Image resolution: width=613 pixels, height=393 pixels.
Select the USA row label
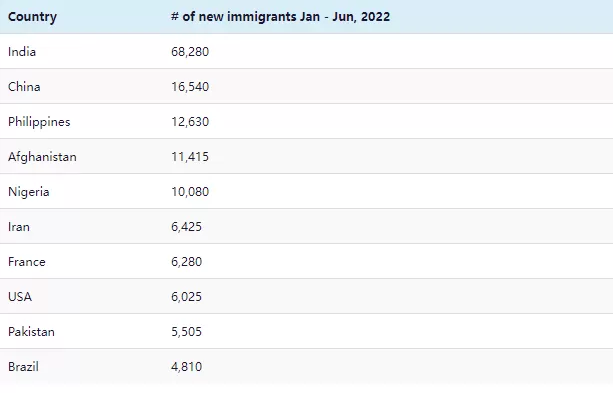[20, 297]
